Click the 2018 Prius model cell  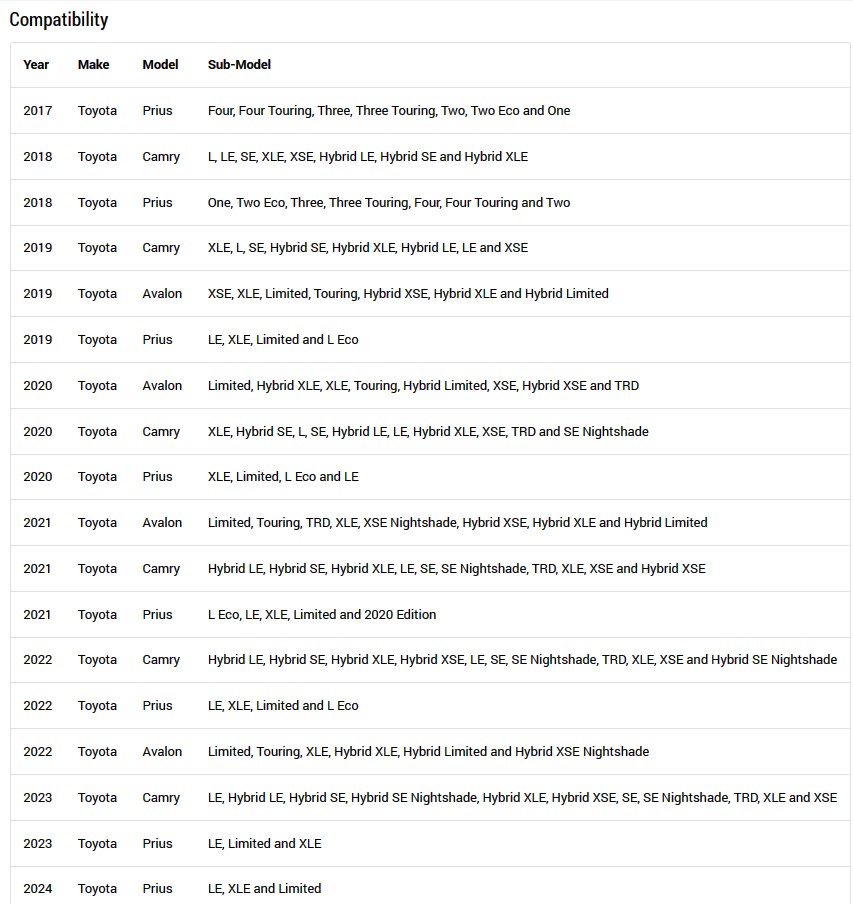157,202
